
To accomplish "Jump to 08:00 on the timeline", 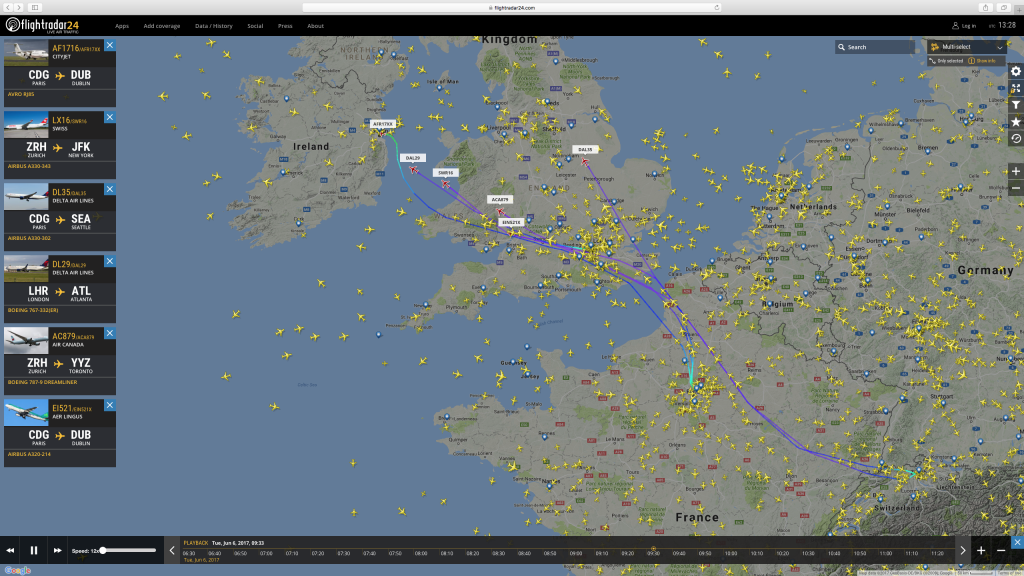I will [x=421, y=554].
